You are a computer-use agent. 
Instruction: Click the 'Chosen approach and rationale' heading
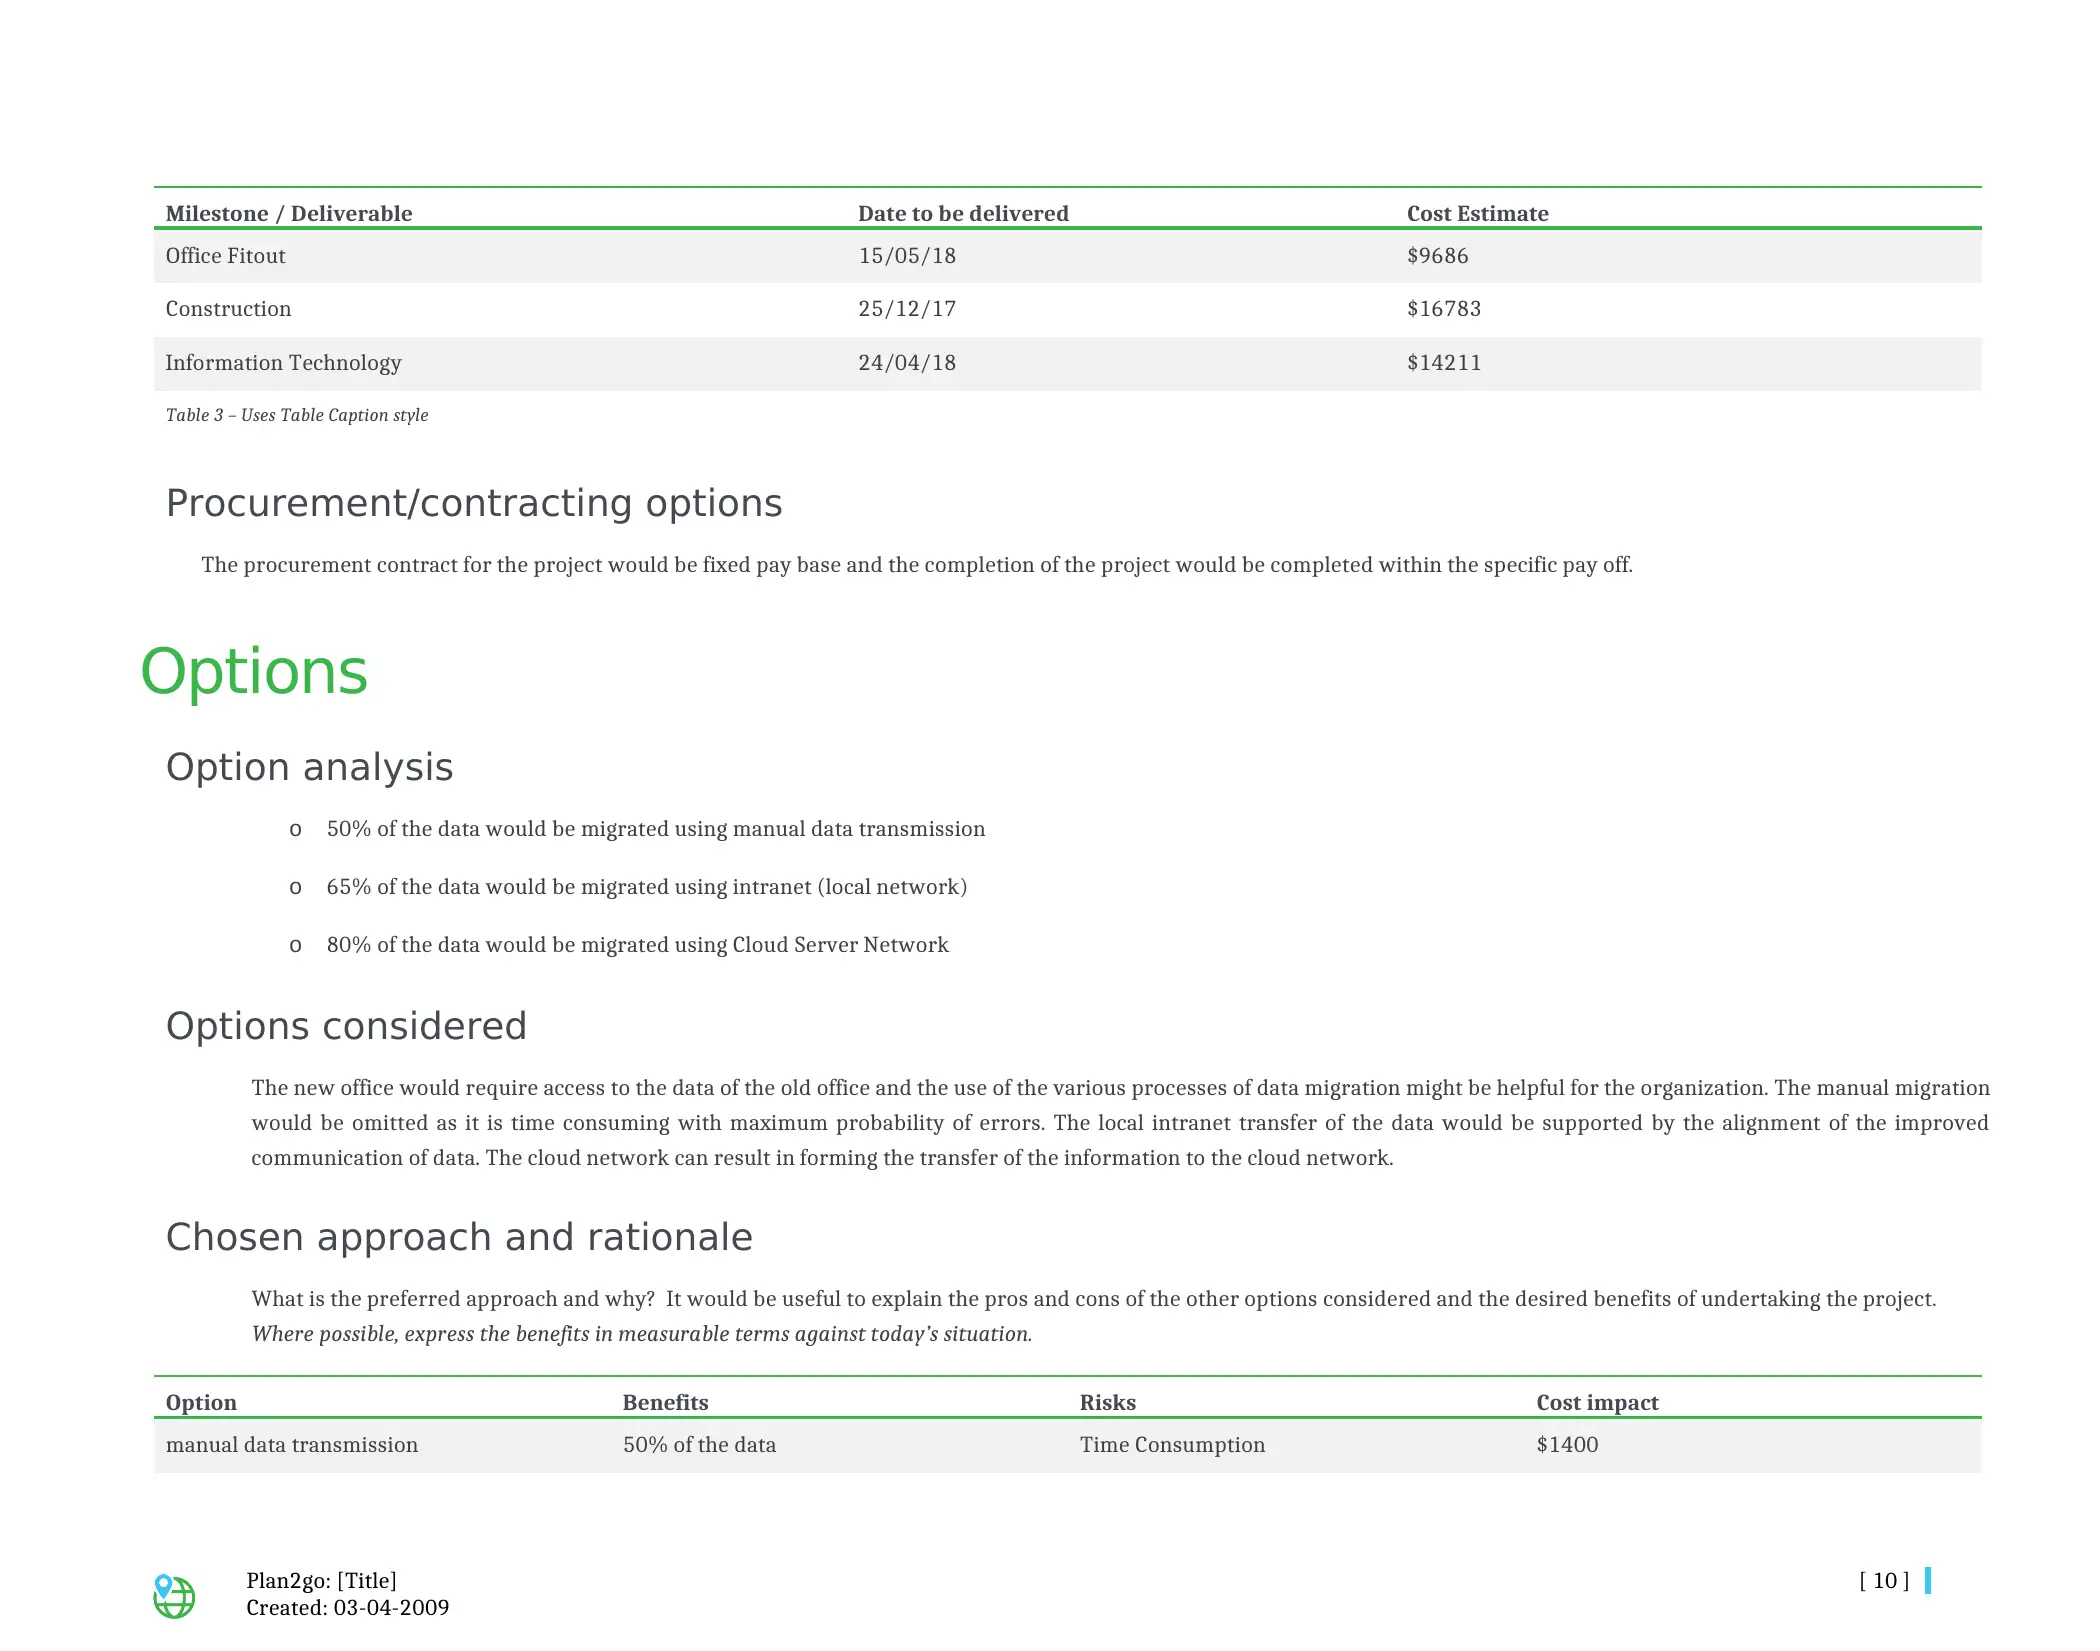click(x=459, y=1237)
